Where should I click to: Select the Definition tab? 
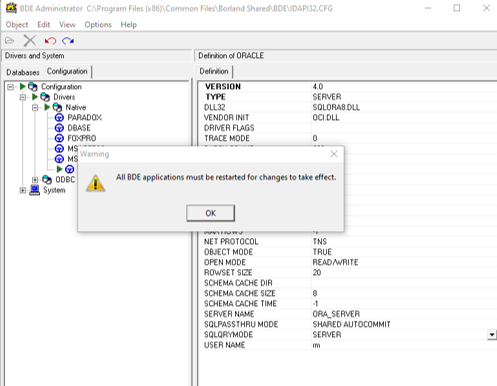pyautogui.click(x=214, y=71)
